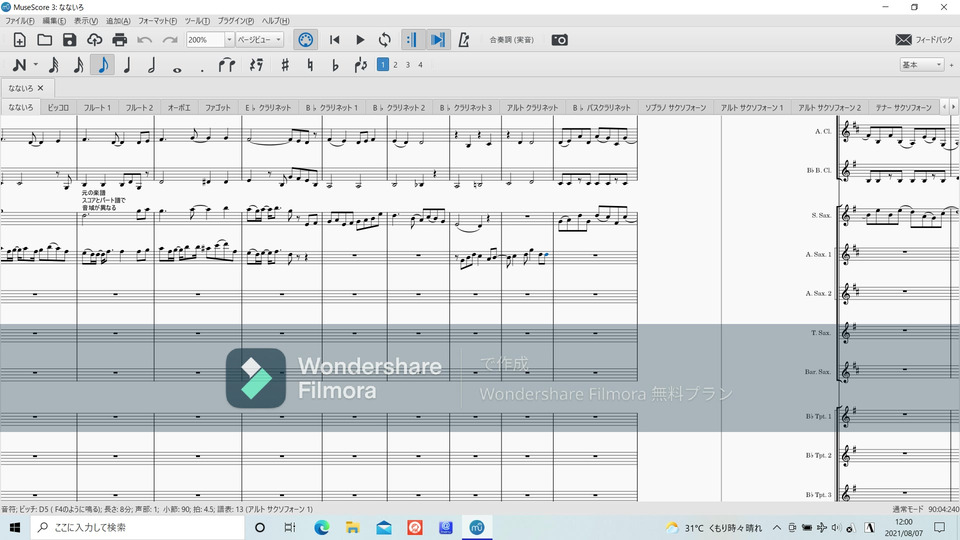Switch to ファゴット part tab

point(217,107)
